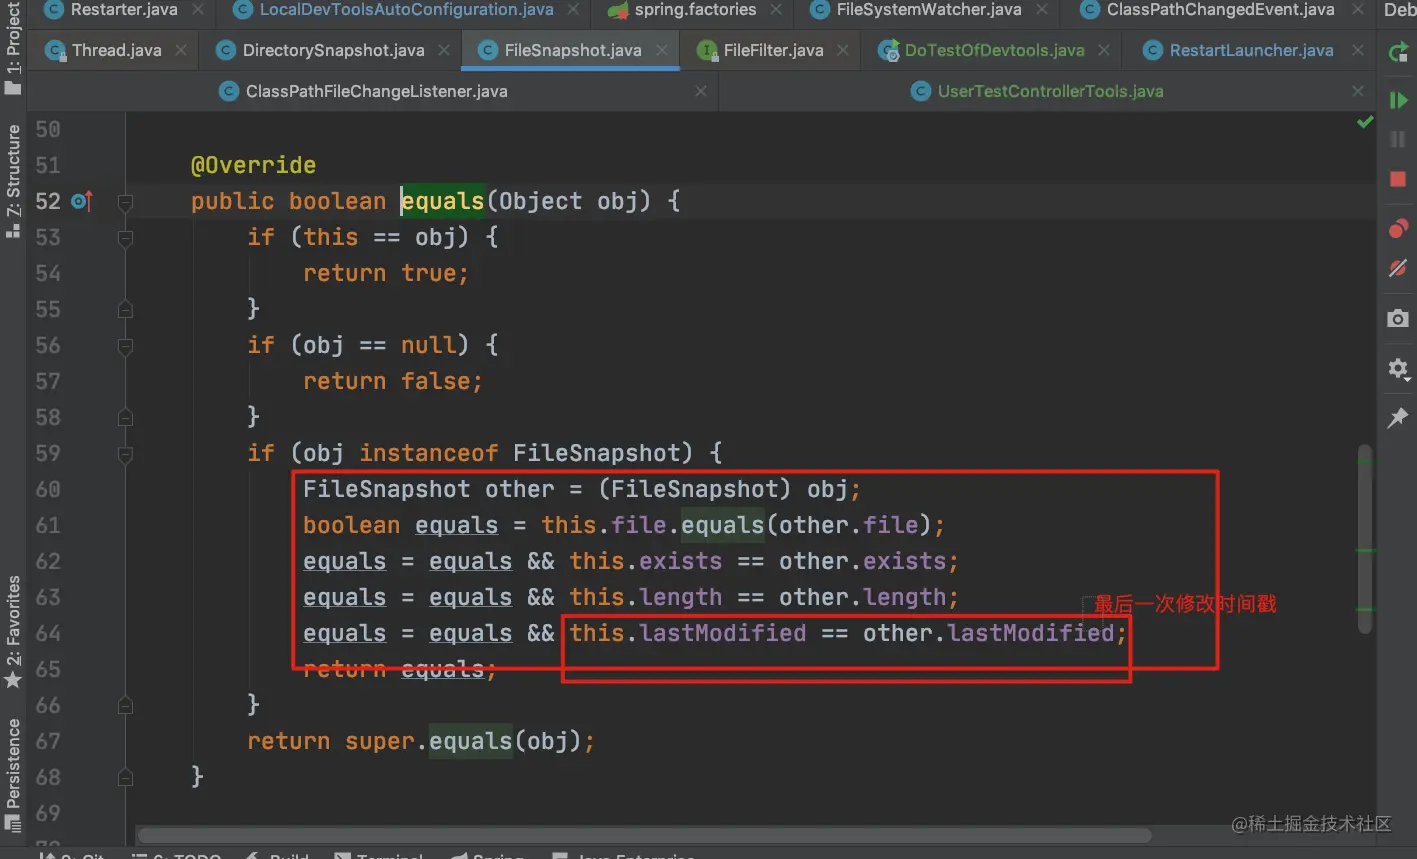1417x859 pixels.
Task: Close the FileSystemWatcher.java tab
Action: (1042, 10)
